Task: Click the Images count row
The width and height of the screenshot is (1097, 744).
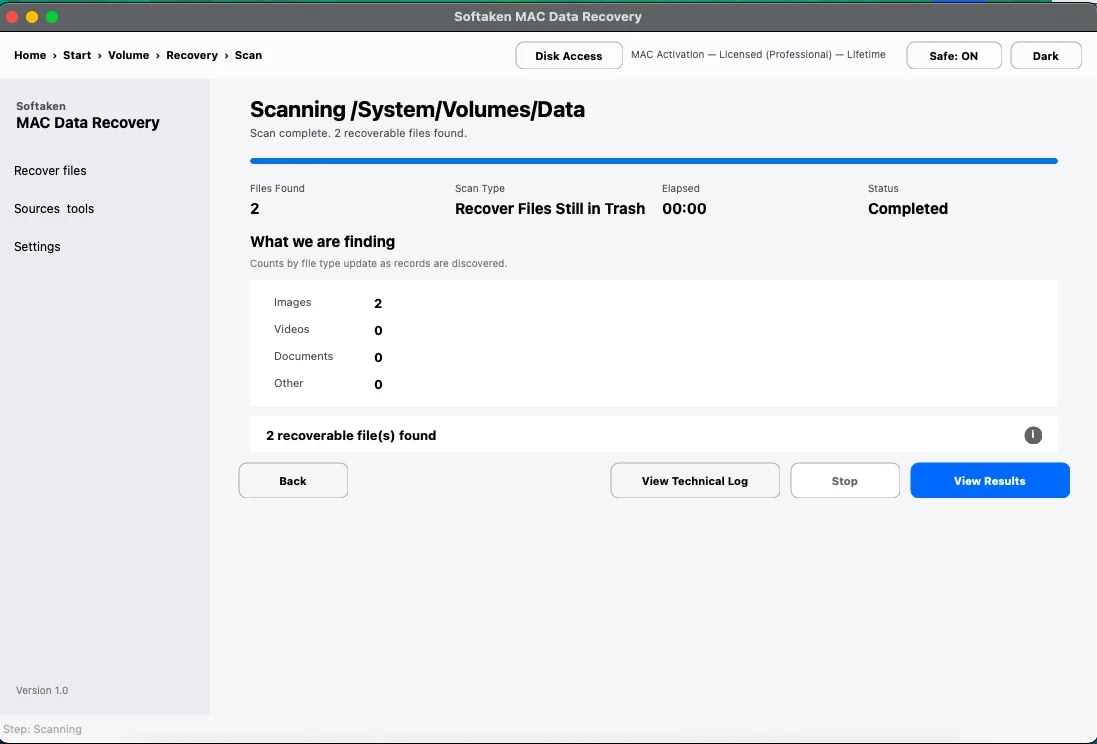Action: click(327, 303)
